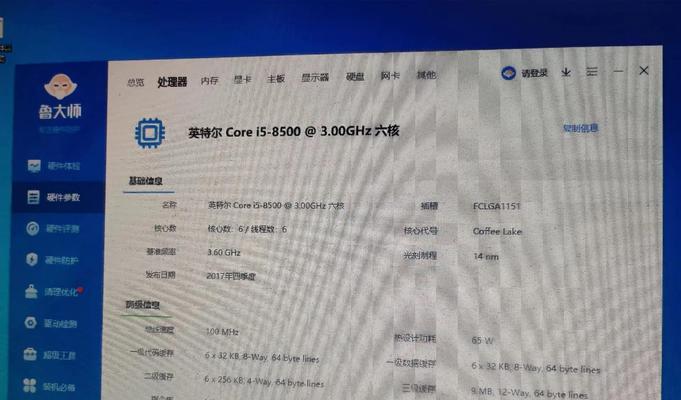Select the 基础信息 basic info section tab
This screenshot has height=400, width=681.
[x=146, y=181]
